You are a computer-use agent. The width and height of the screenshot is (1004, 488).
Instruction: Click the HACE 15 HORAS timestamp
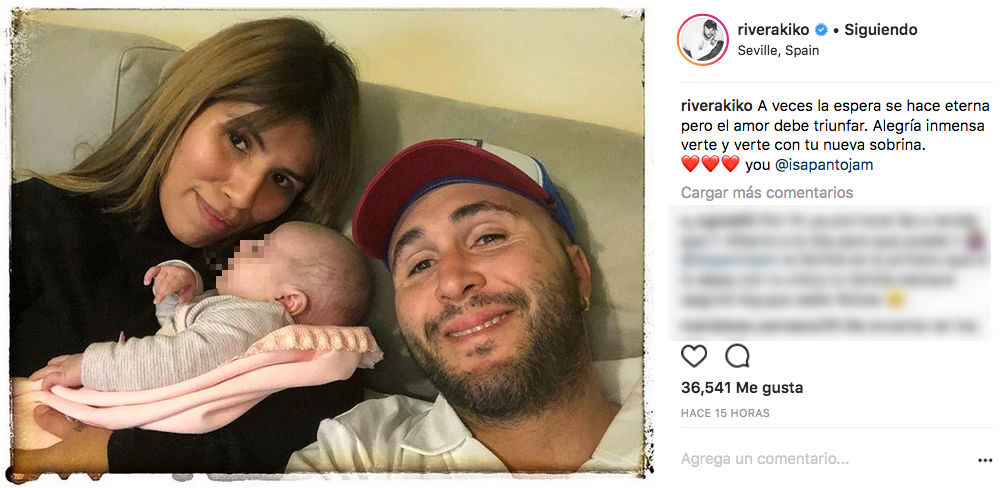tap(725, 413)
